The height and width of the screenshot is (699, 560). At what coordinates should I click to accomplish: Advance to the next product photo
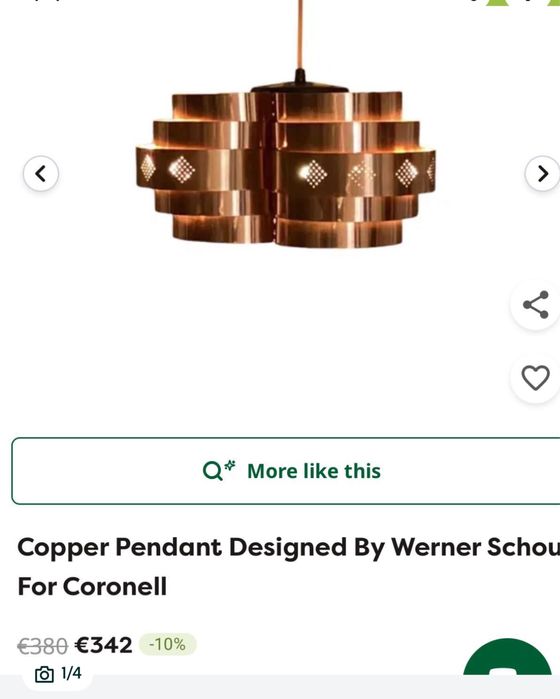pyautogui.click(x=542, y=173)
